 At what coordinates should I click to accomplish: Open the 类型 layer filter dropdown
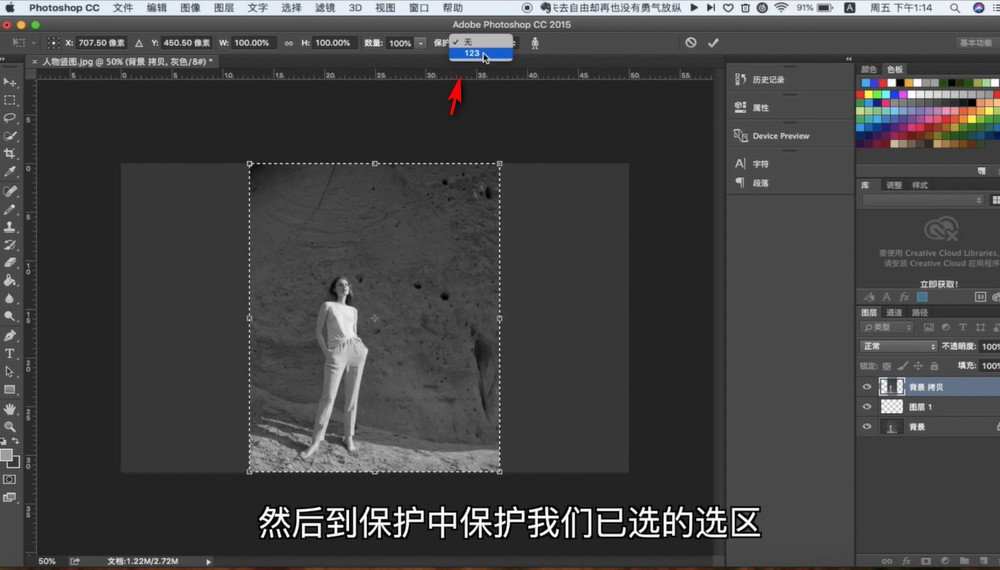pos(887,327)
